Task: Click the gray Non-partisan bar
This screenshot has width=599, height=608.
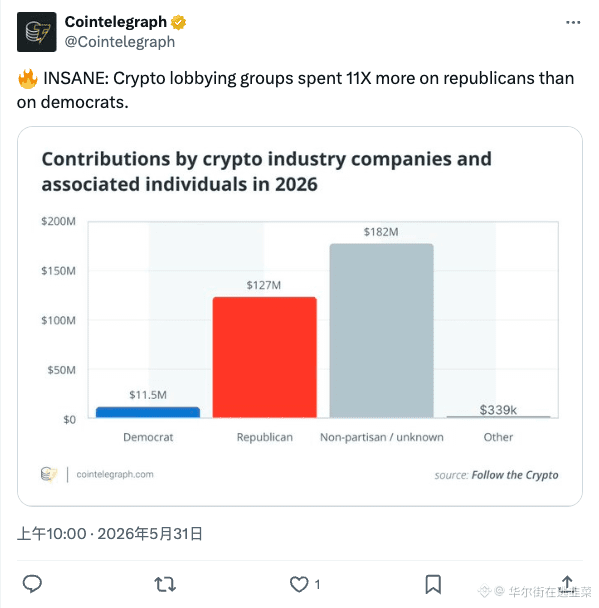Action: click(x=381, y=330)
